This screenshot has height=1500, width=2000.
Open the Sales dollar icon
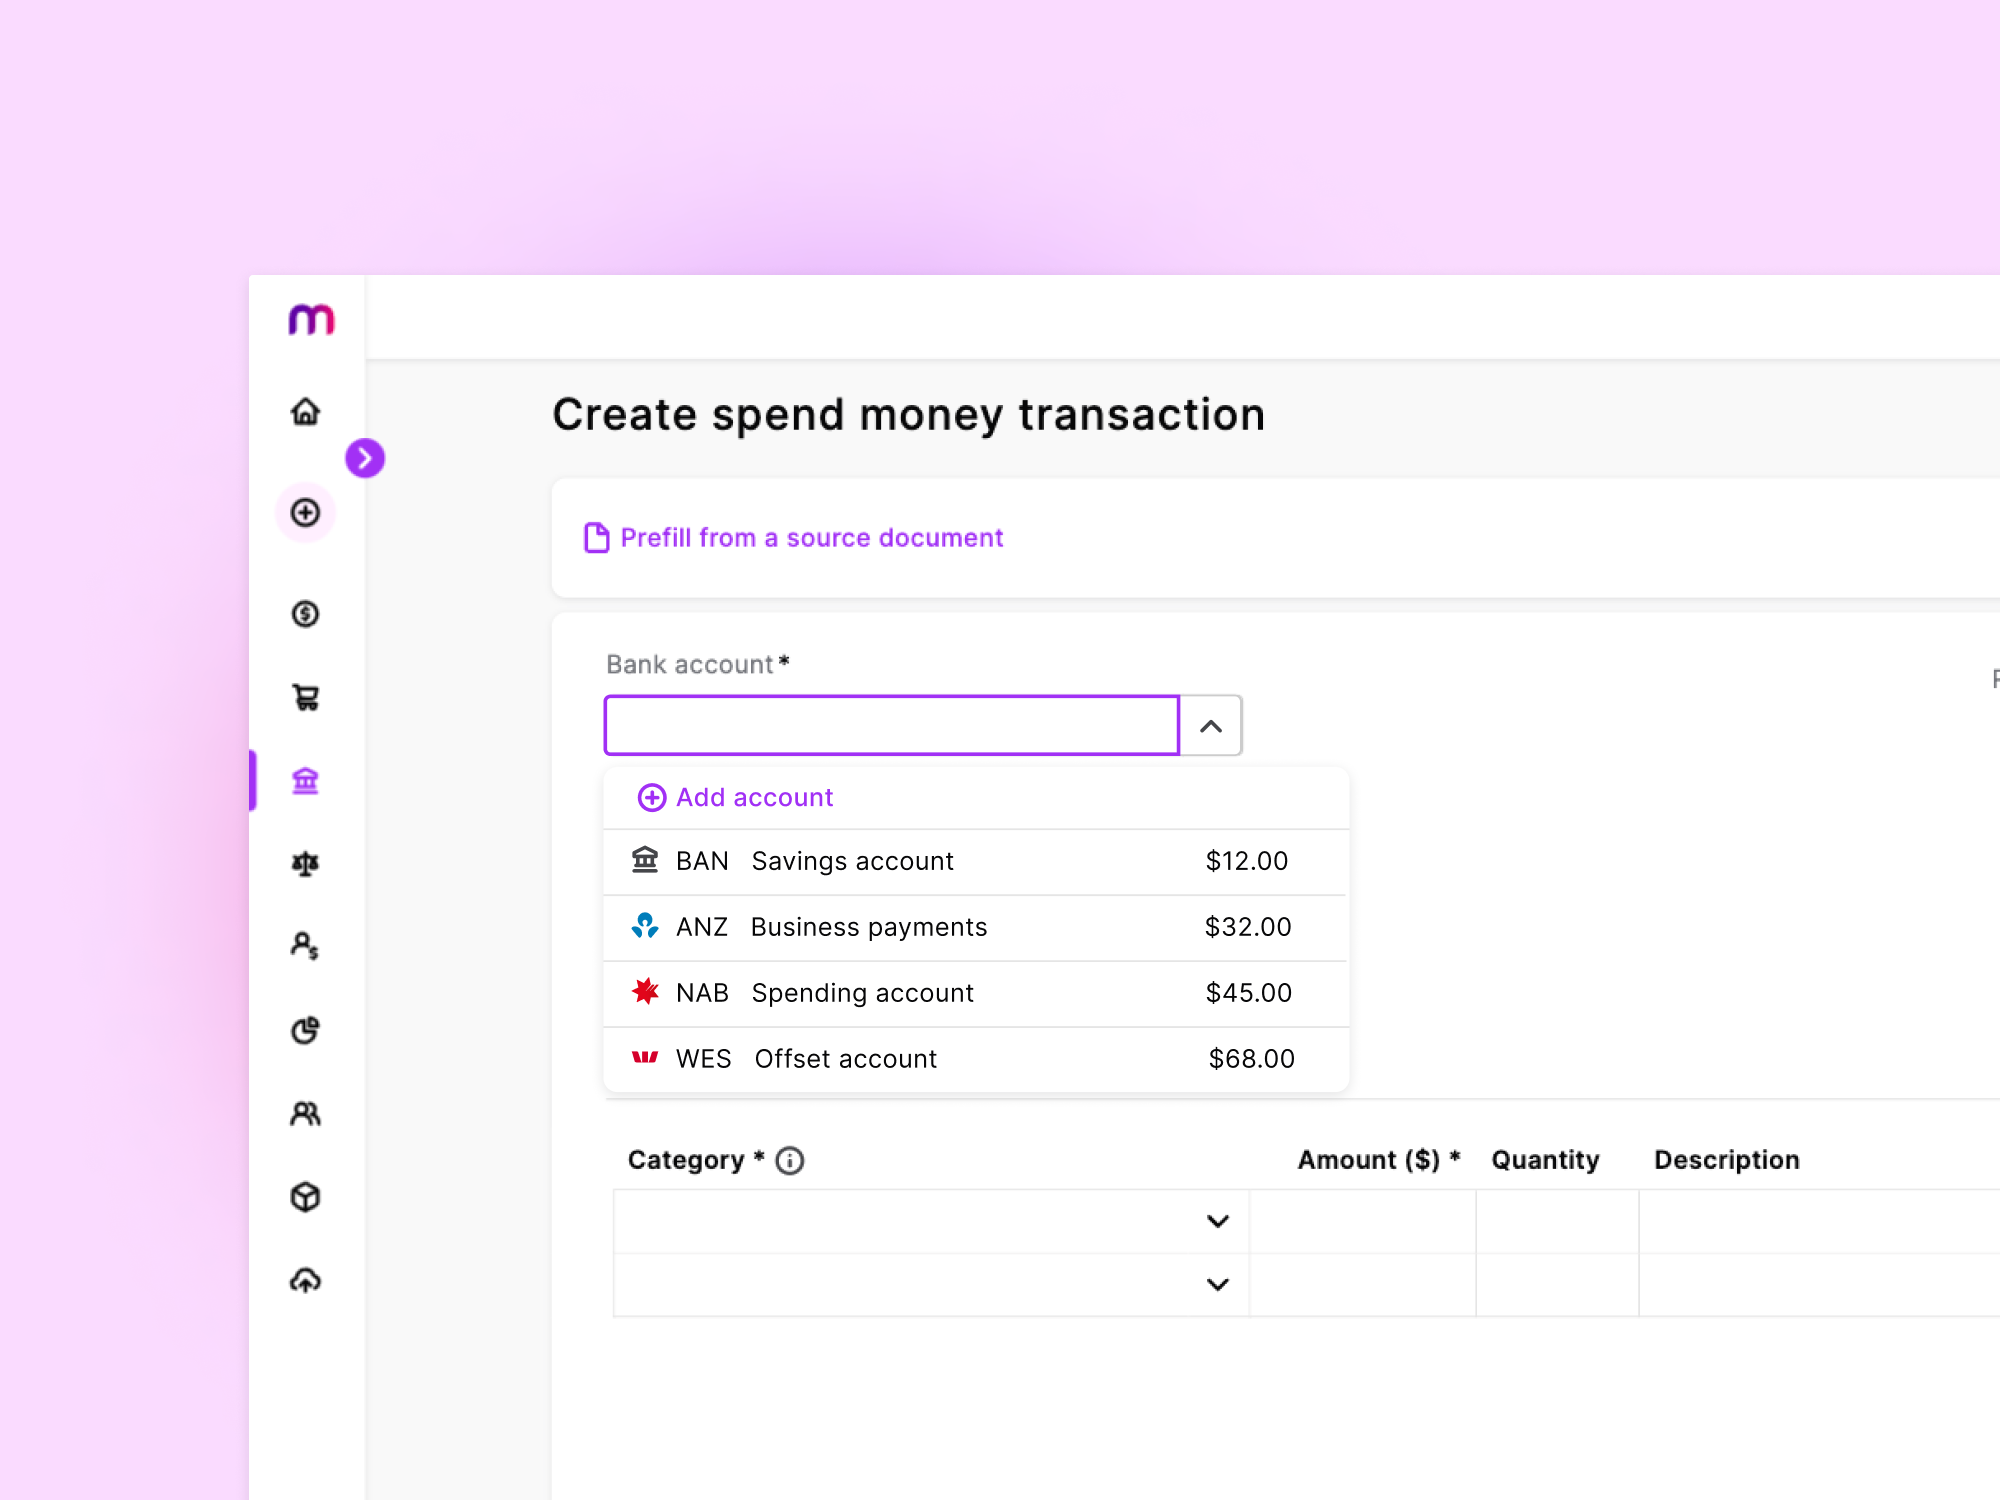click(306, 614)
